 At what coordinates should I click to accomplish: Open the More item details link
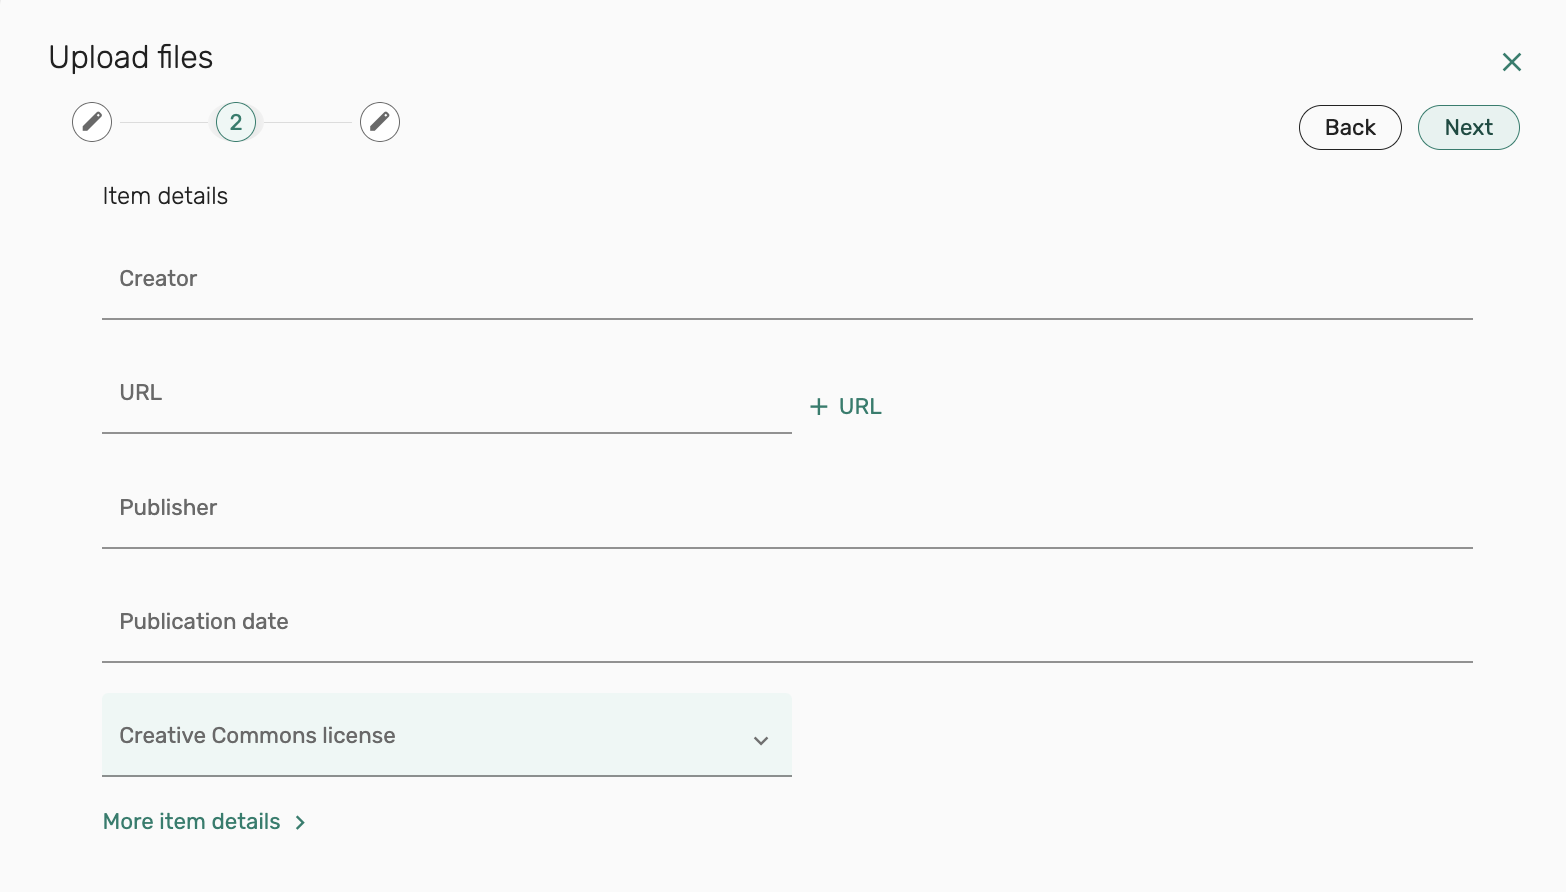(192, 822)
